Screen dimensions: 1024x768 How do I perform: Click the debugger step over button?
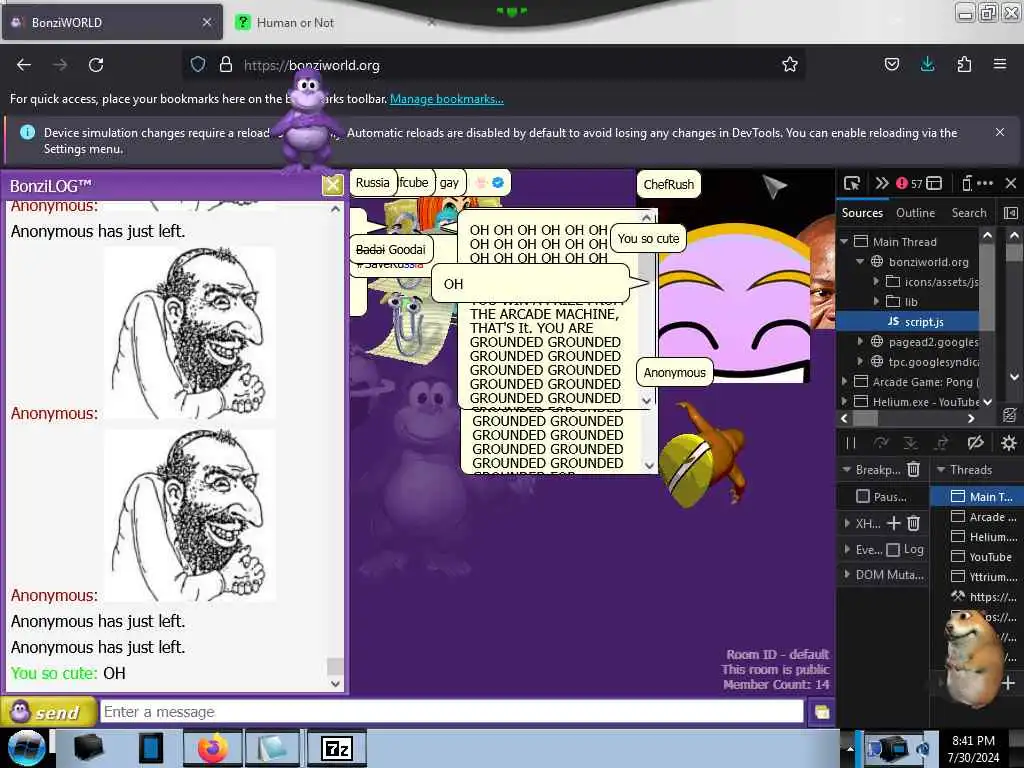pos(880,443)
